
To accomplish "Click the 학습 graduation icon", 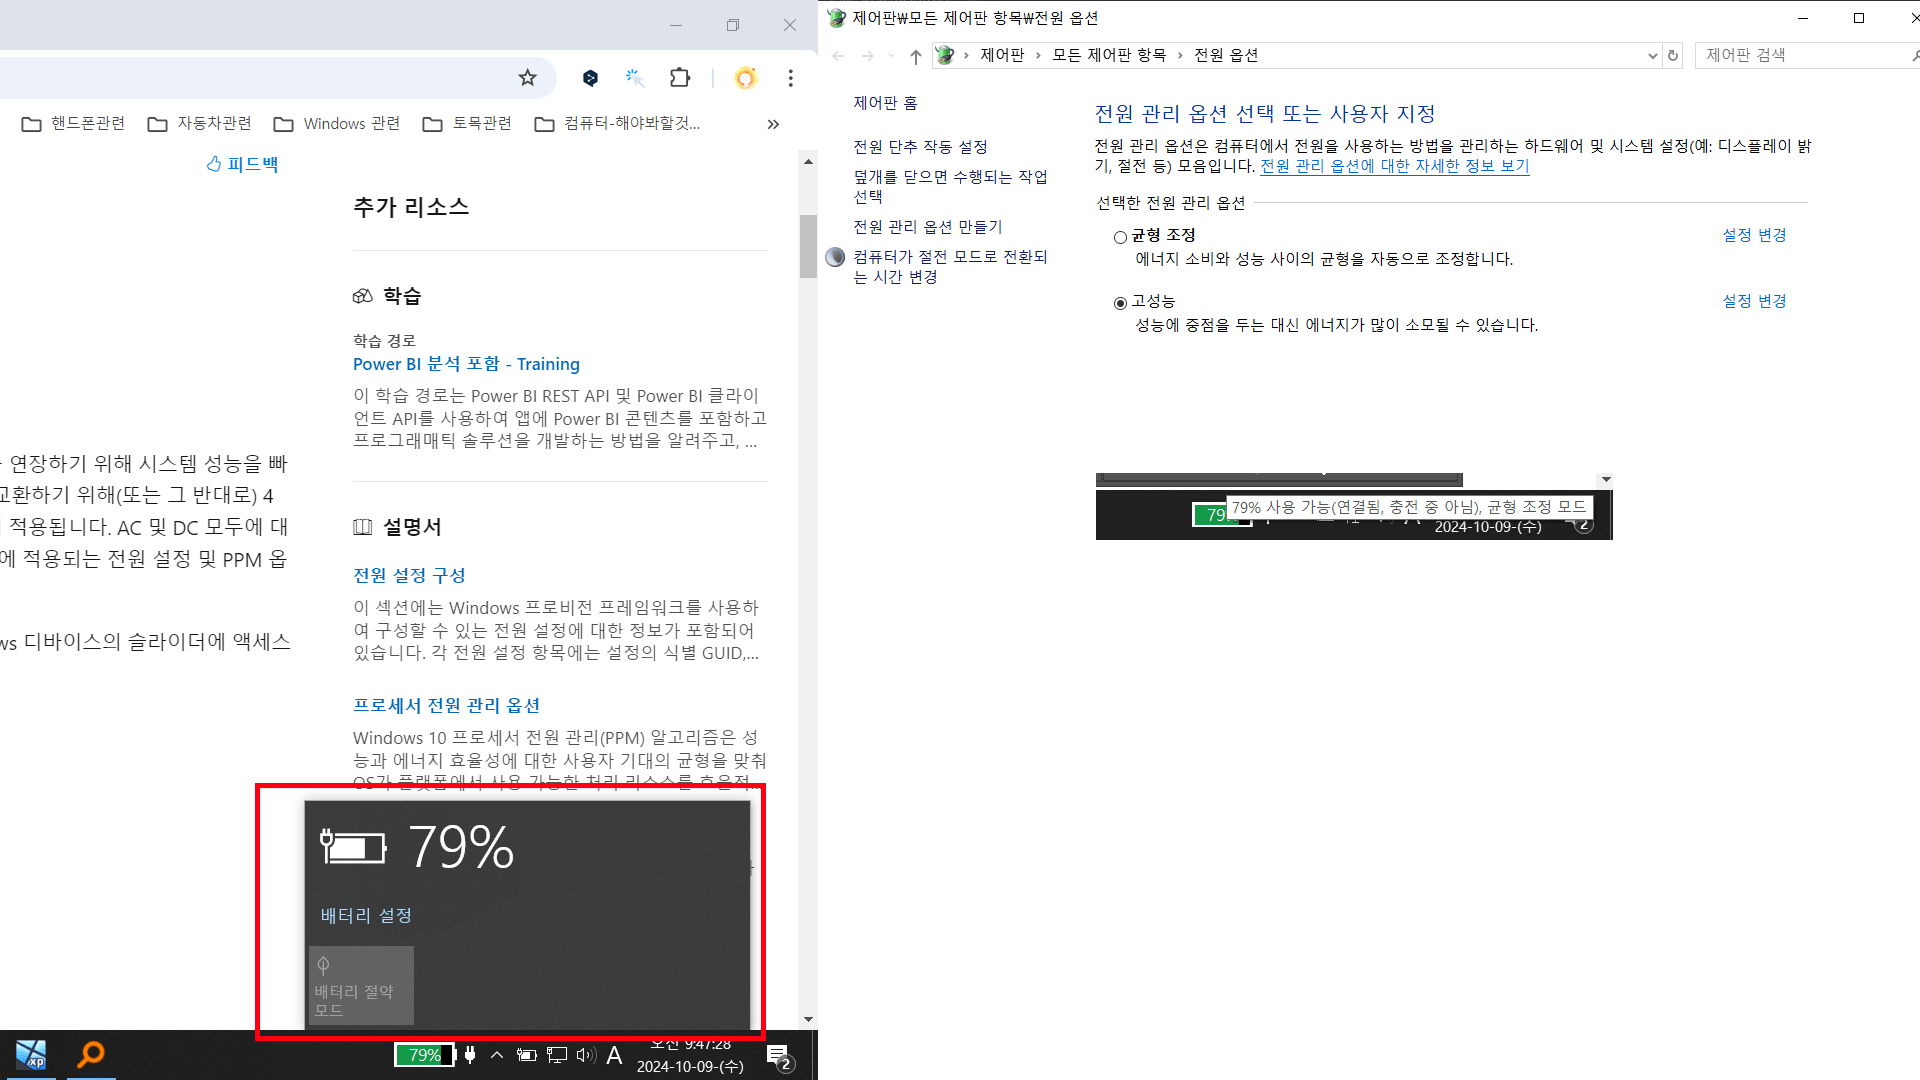I will click(x=362, y=296).
